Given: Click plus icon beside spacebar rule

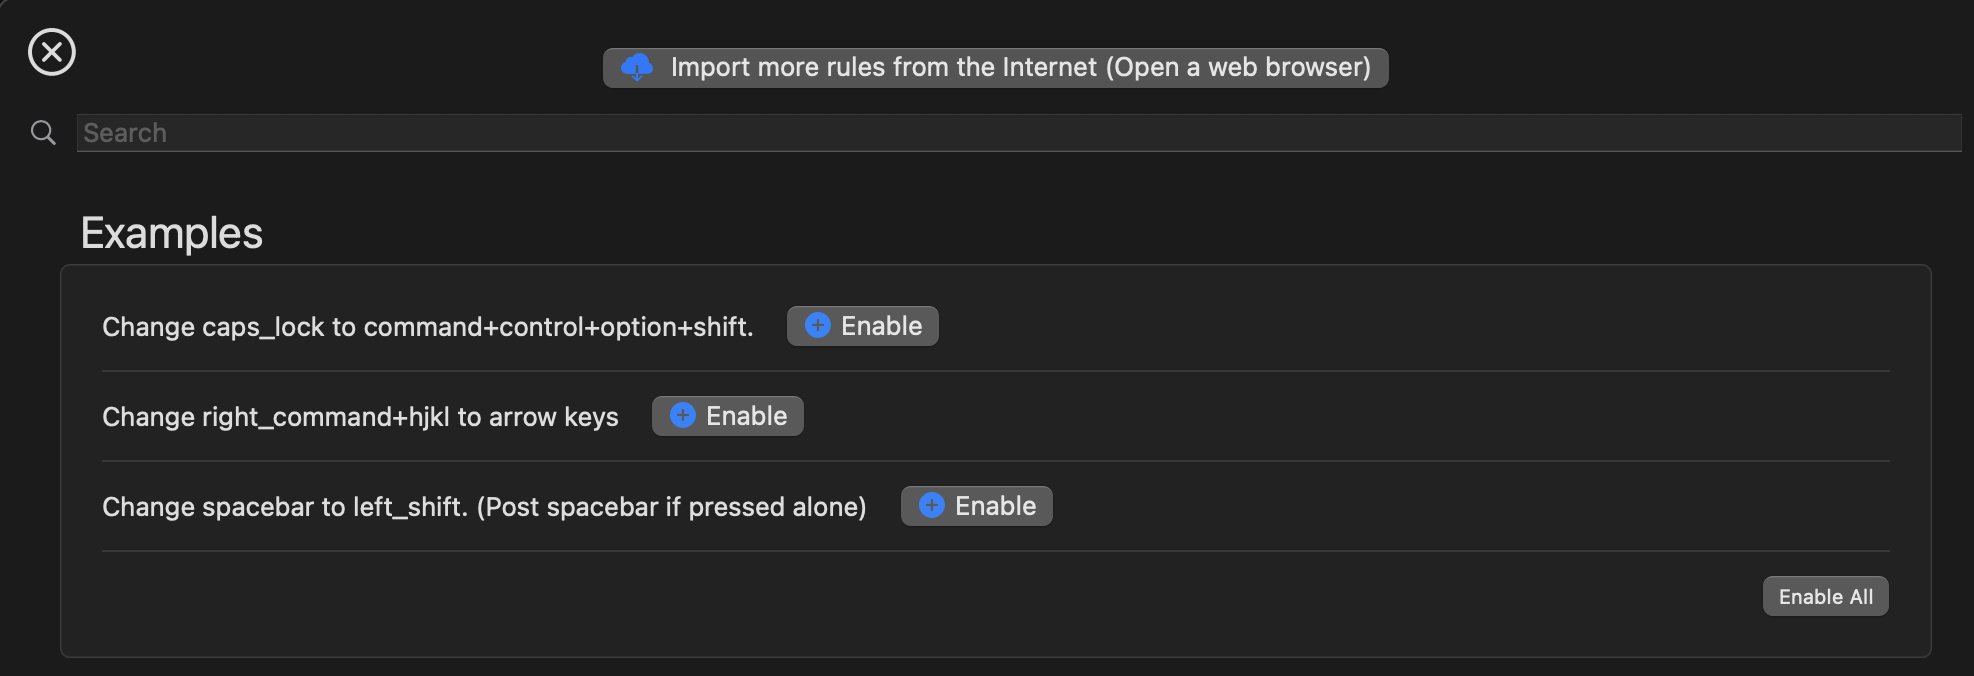Looking at the screenshot, I should [932, 505].
